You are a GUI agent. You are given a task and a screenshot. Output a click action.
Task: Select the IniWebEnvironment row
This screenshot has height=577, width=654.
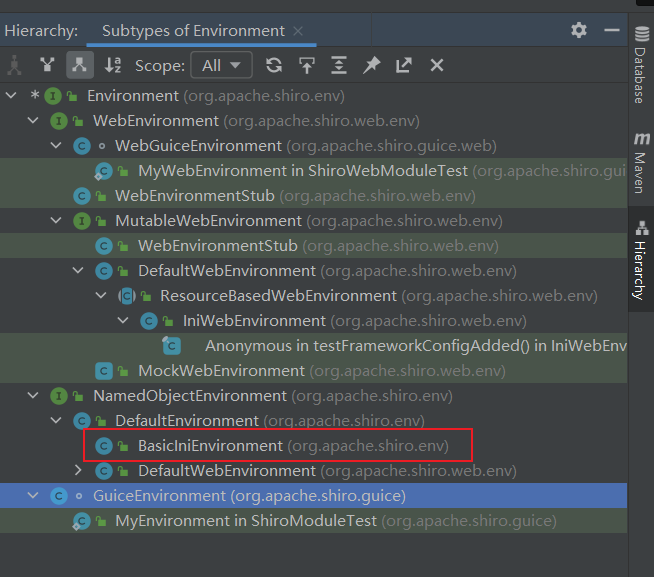click(313, 321)
